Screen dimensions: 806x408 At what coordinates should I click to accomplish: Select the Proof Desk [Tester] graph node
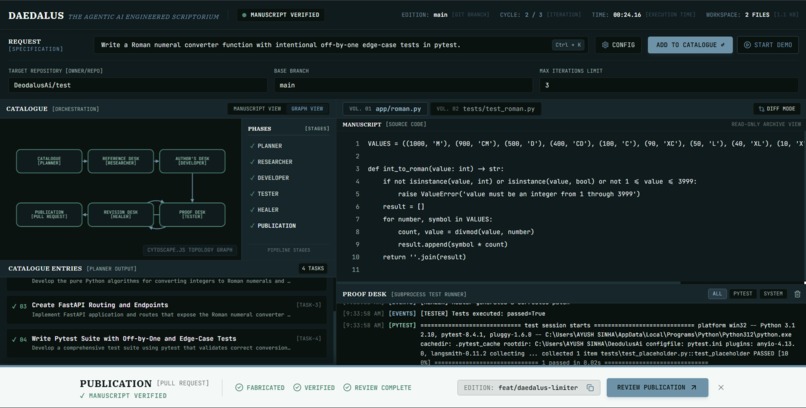(192, 214)
